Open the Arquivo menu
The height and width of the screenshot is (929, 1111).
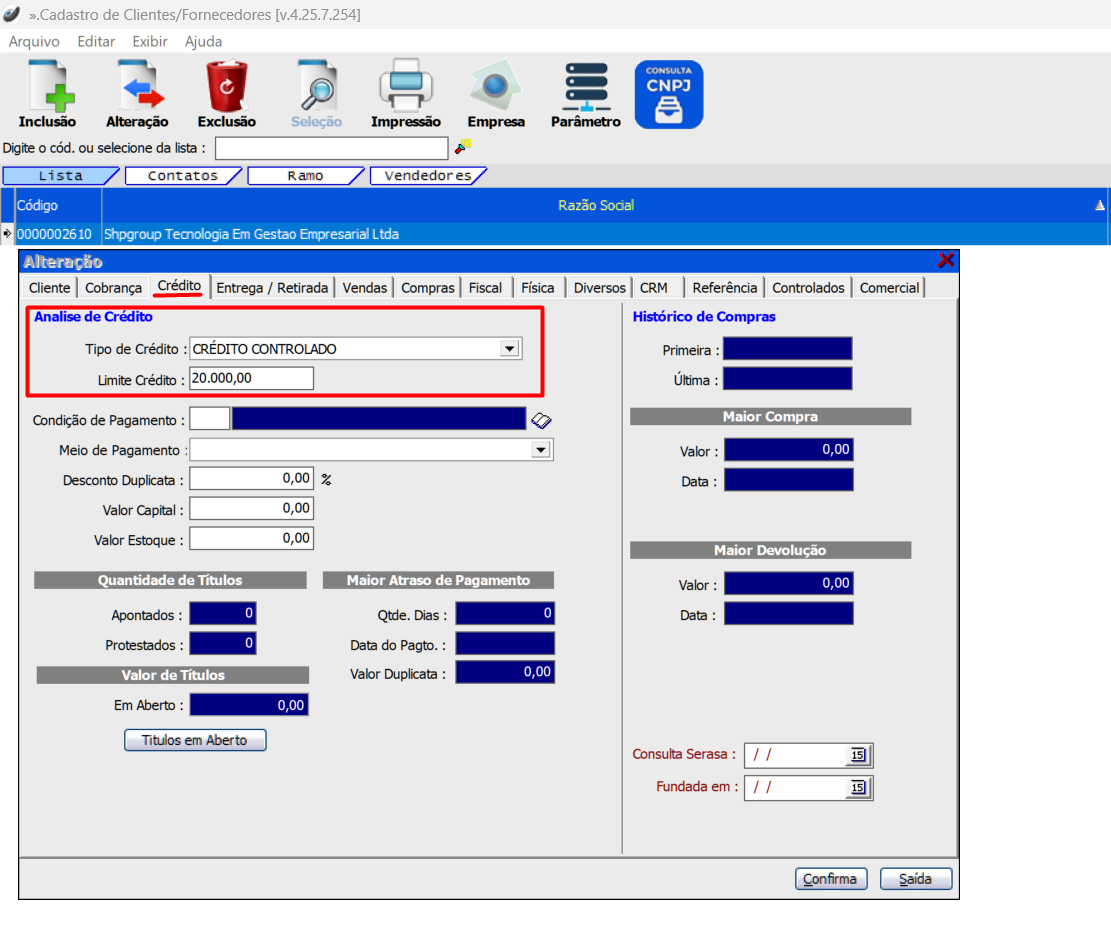(x=34, y=42)
